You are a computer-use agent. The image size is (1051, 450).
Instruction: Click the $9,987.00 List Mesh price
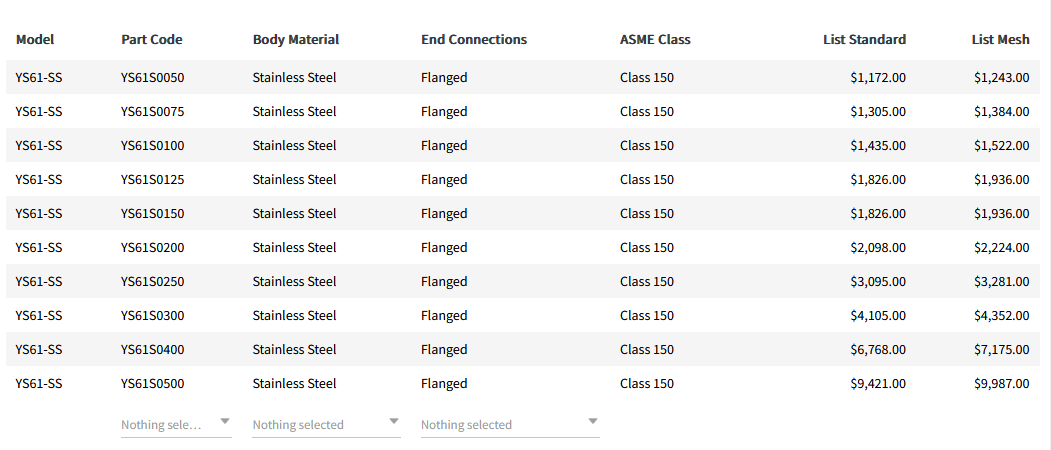tap(1001, 384)
